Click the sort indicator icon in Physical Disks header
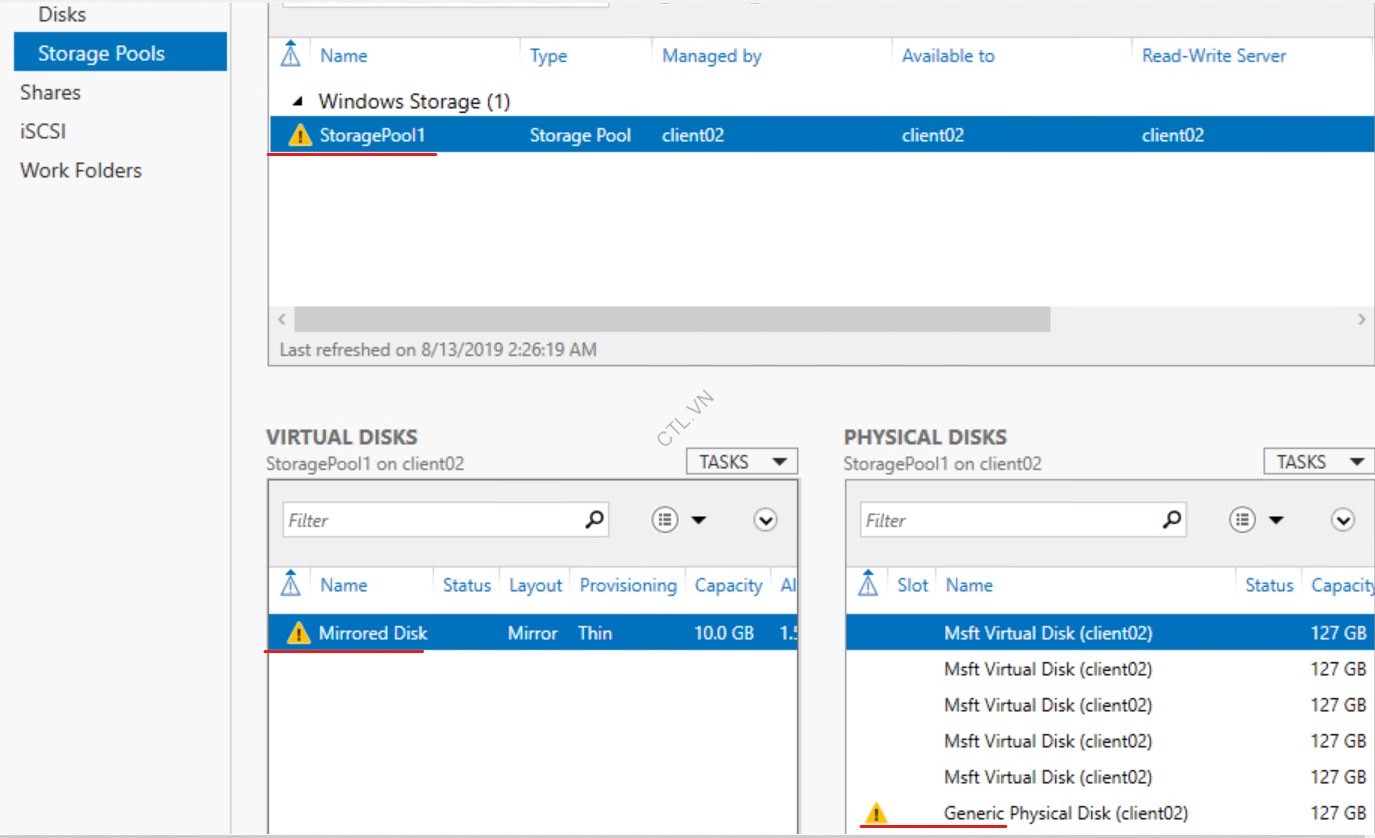Image resolution: width=1375 pixels, height=838 pixels. 869,584
